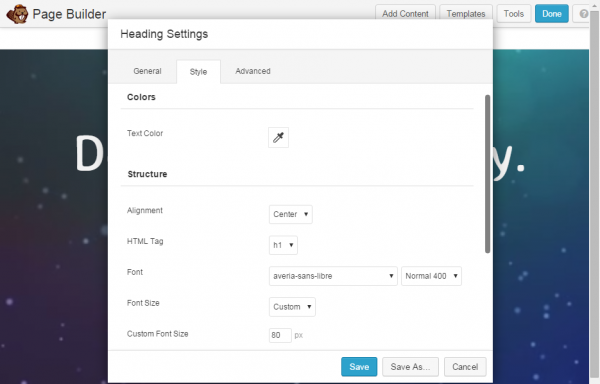Click the Custom Font Size label
600x384 pixels.
click(x=158, y=334)
